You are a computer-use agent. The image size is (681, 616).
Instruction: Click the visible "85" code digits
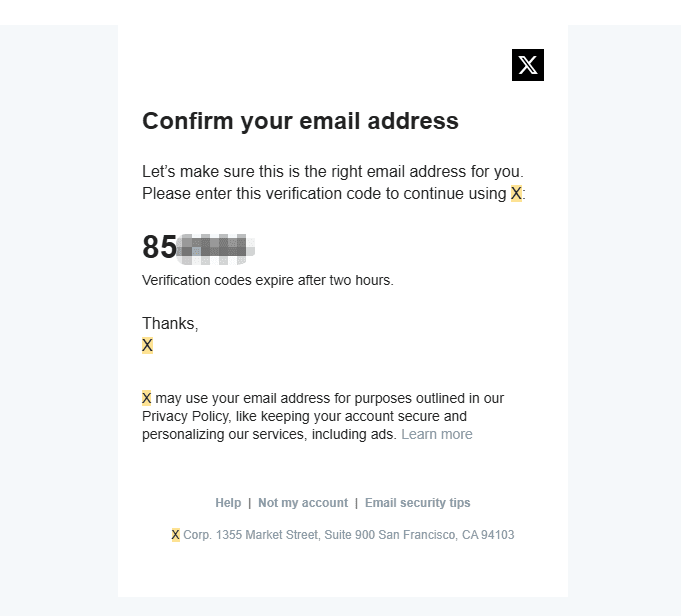point(160,246)
